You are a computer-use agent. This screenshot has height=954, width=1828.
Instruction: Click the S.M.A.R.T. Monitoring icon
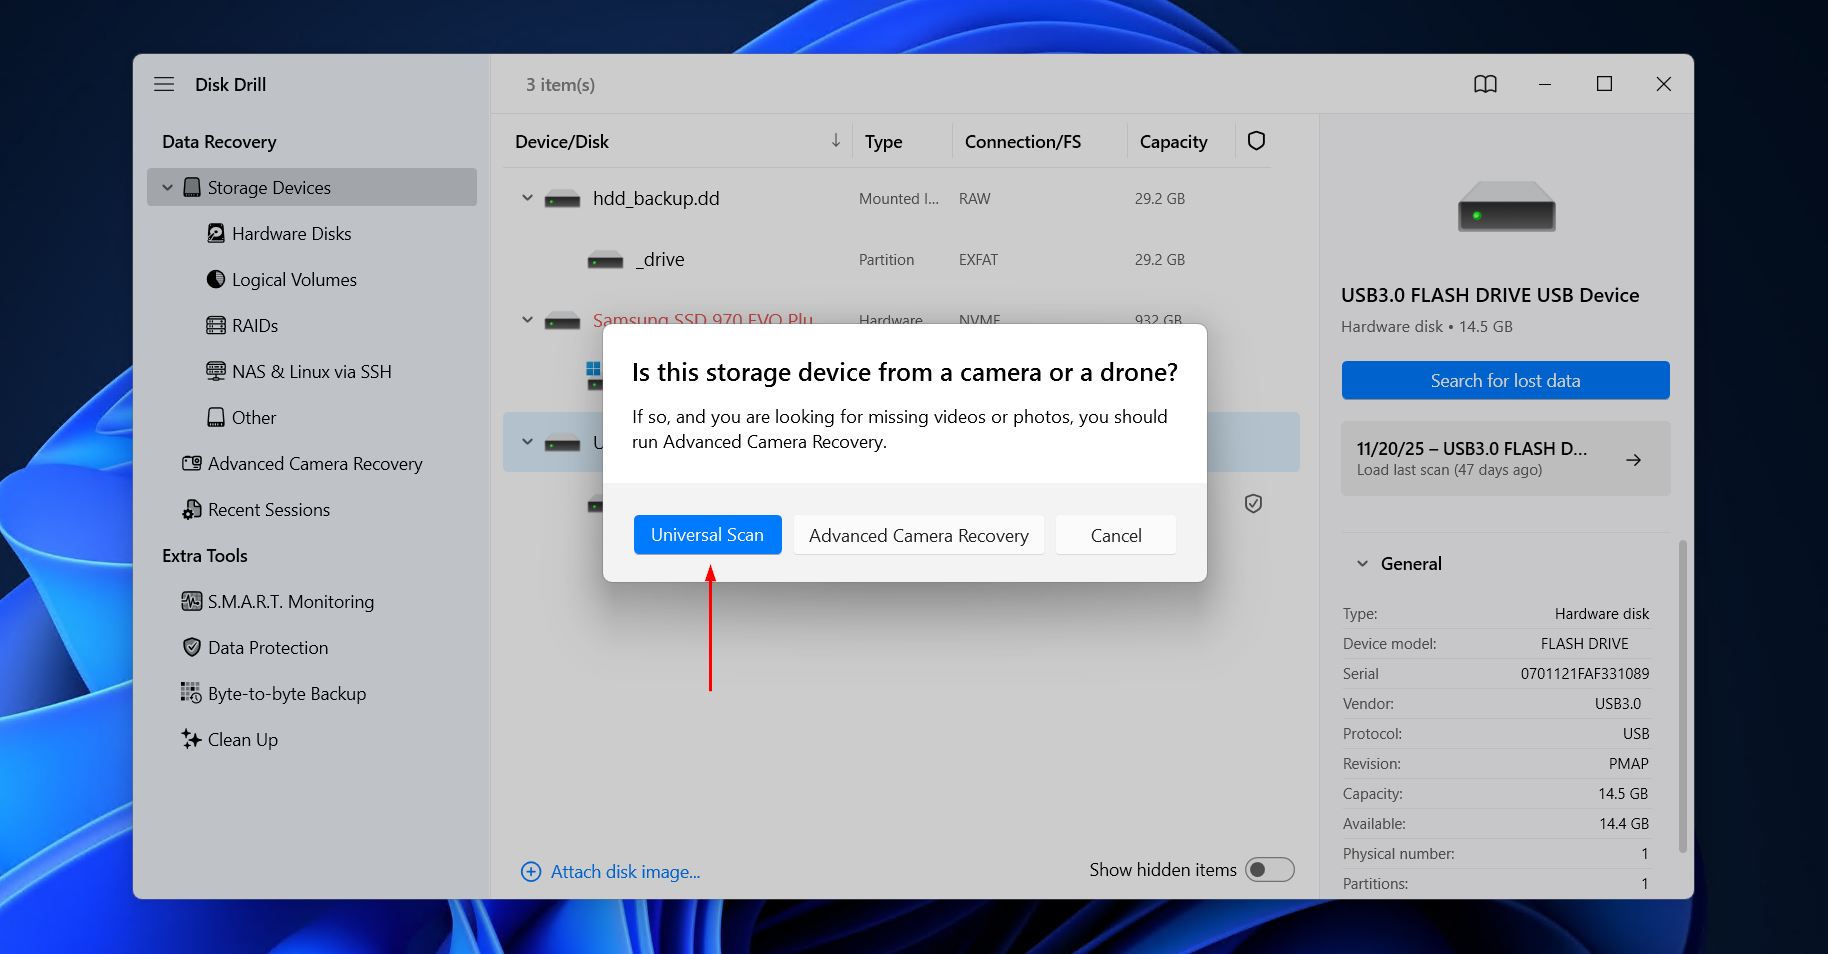[192, 601]
